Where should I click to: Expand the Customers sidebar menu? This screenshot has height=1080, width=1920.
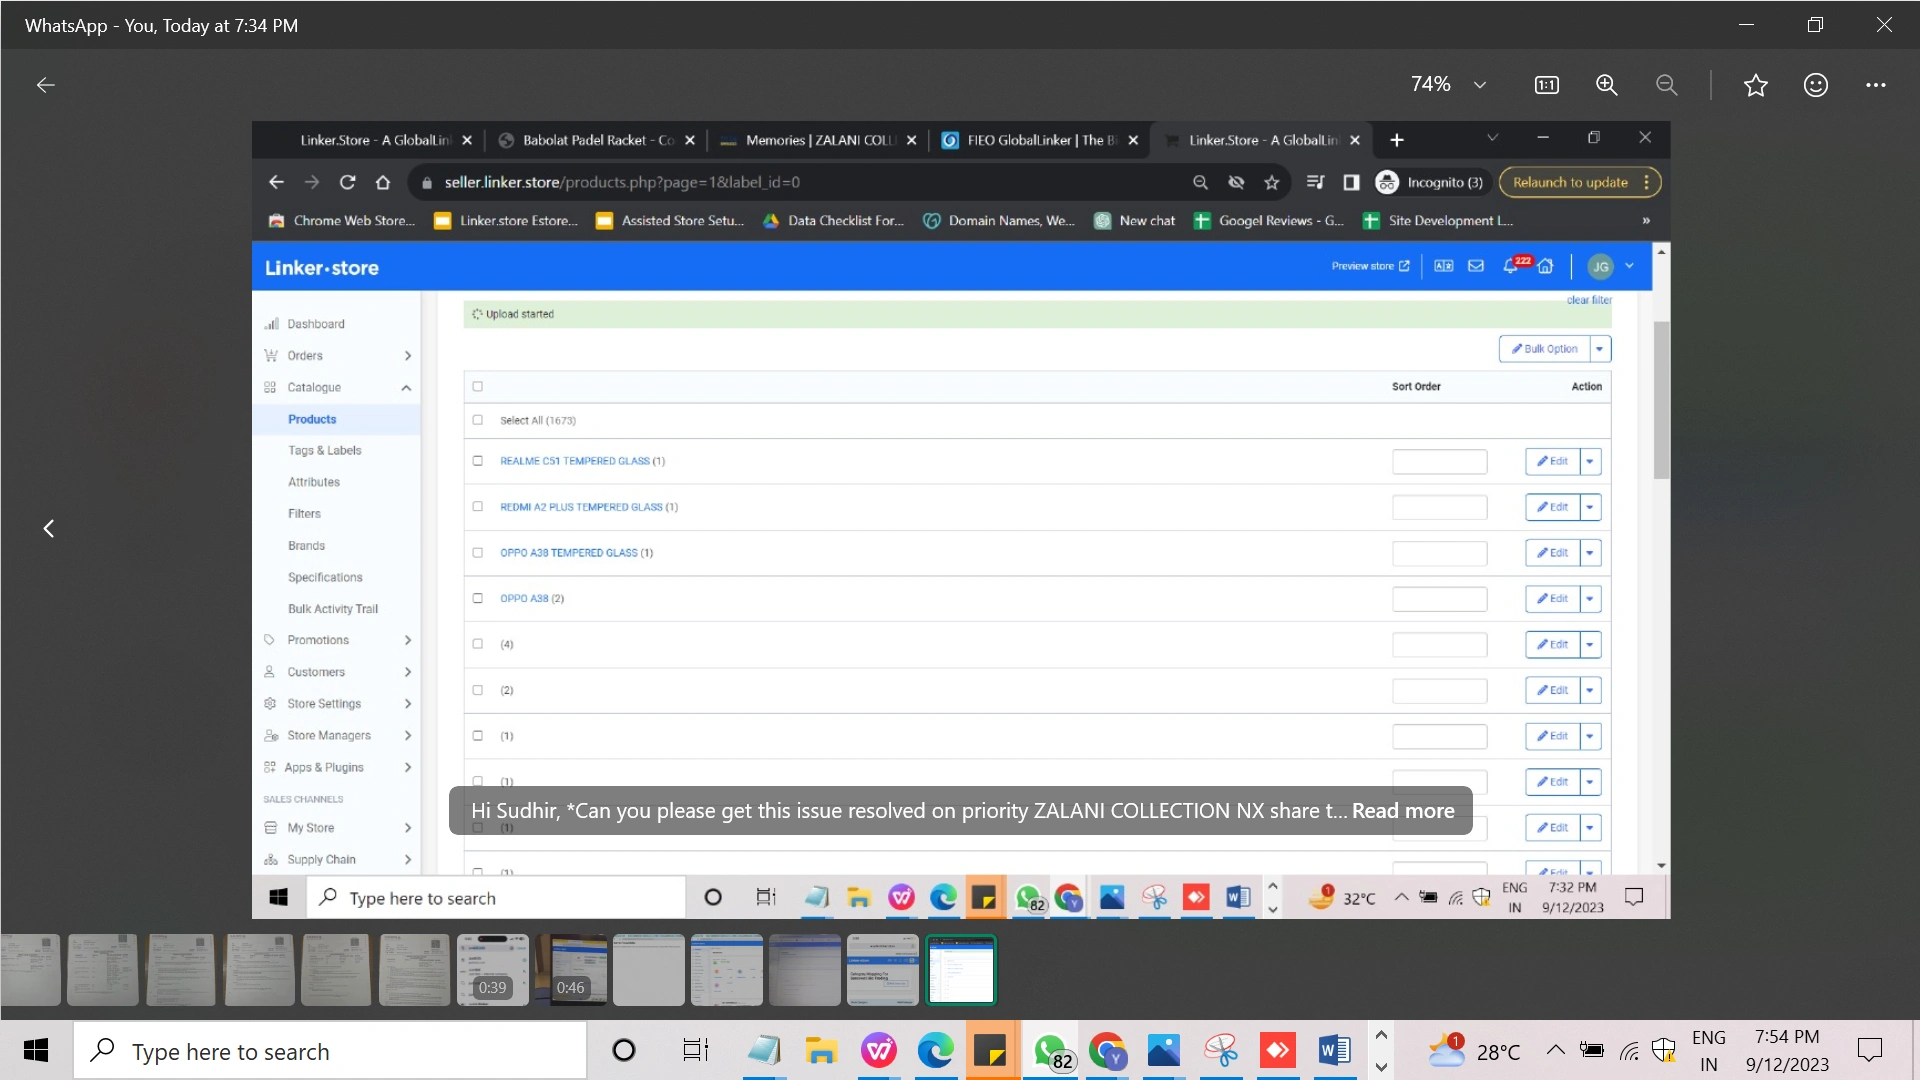coord(337,672)
